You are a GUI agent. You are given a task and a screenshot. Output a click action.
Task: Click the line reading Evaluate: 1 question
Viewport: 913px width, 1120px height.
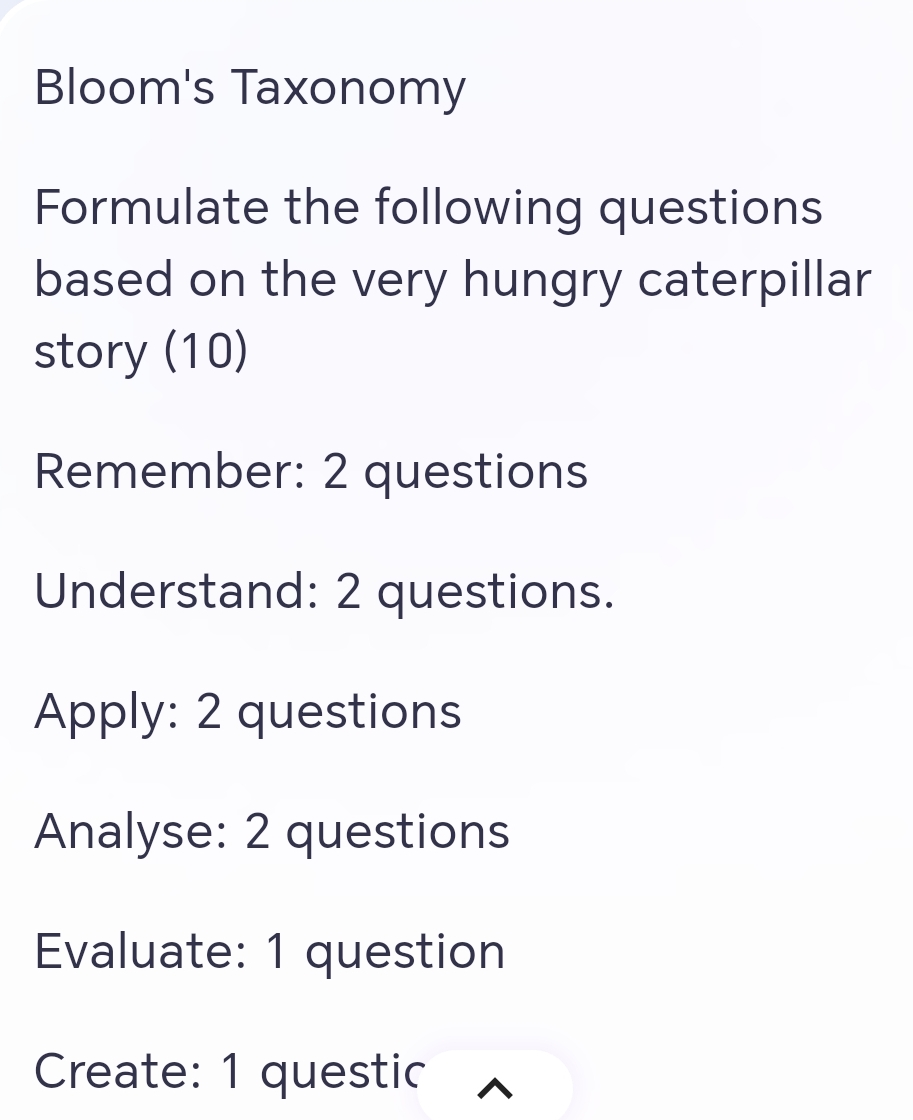[x=269, y=950]
